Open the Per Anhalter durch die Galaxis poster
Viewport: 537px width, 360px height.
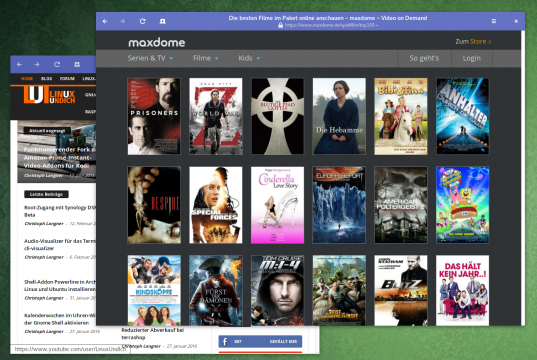pyautogui.click(x=462, y=116)
